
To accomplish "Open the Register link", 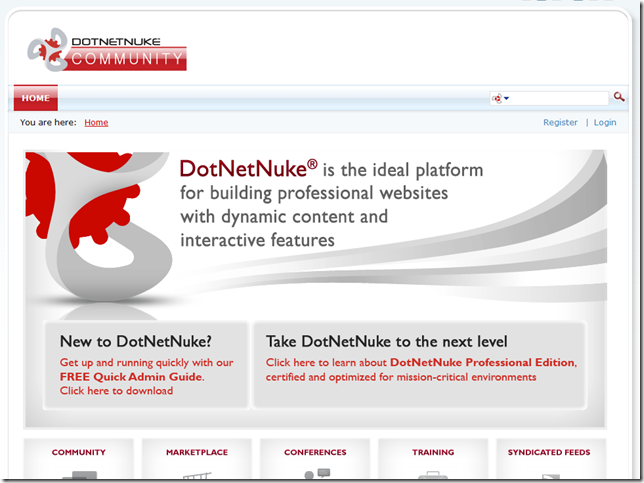I will click(560, 122).
